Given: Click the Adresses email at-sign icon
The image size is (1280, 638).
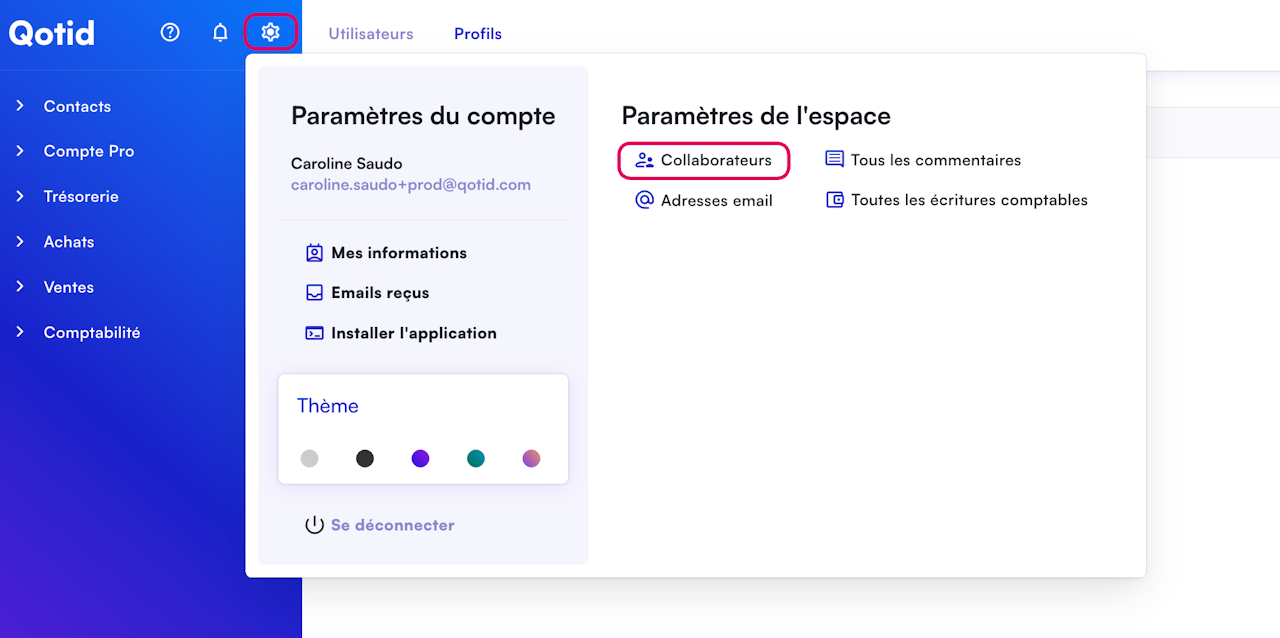Looking at the screenshot, I should (x=644, y=200).
